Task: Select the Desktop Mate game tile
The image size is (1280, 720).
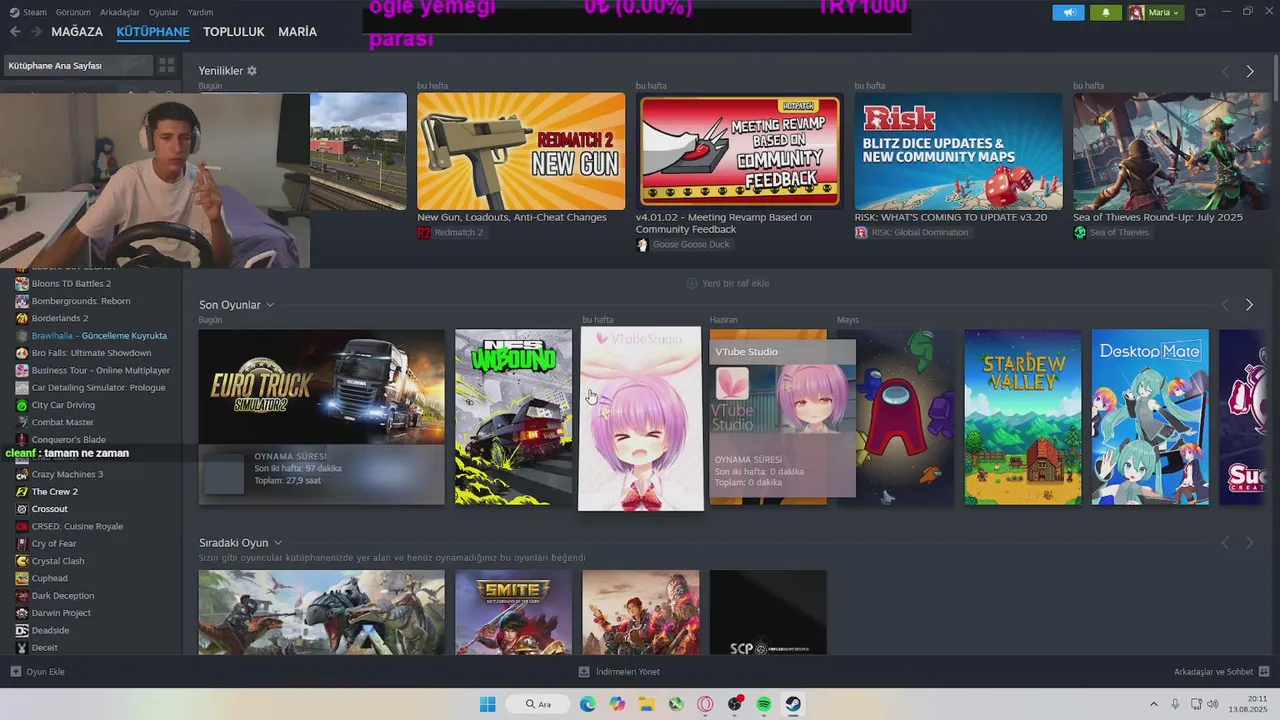Action: click(x=1150, y=417)
